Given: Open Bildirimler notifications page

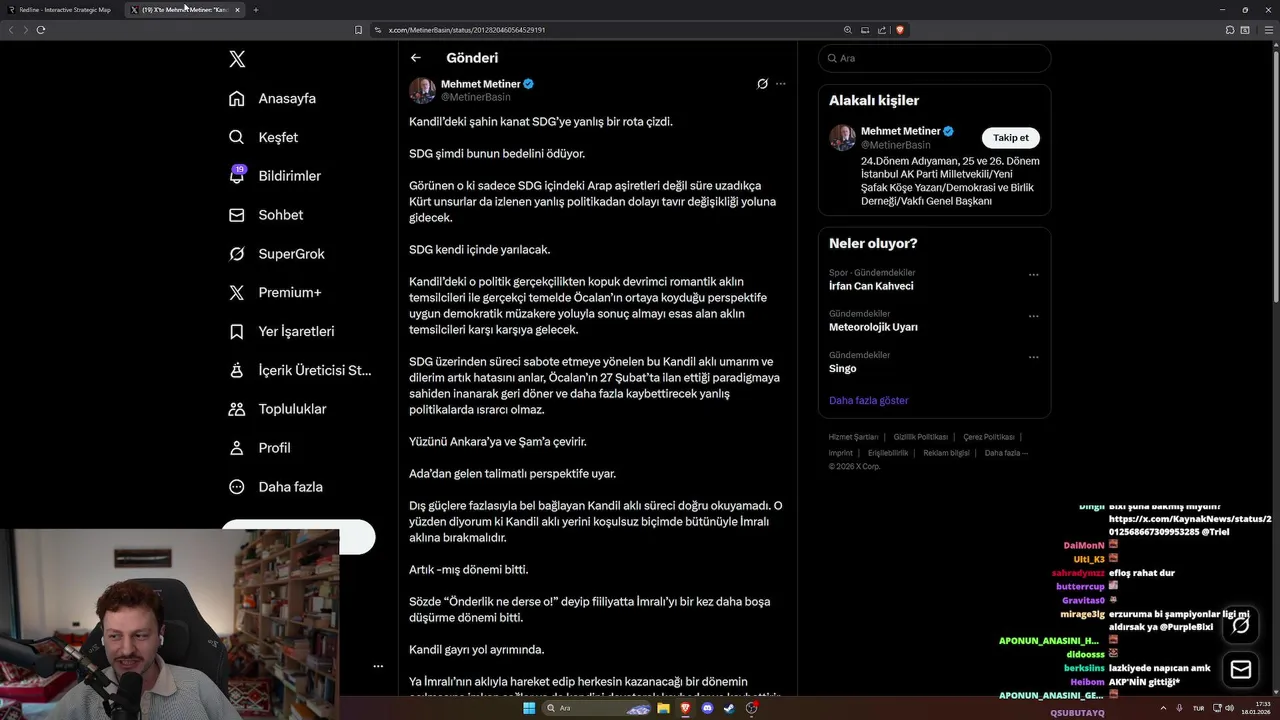Looking at the screenshot, I should (274, 176).
